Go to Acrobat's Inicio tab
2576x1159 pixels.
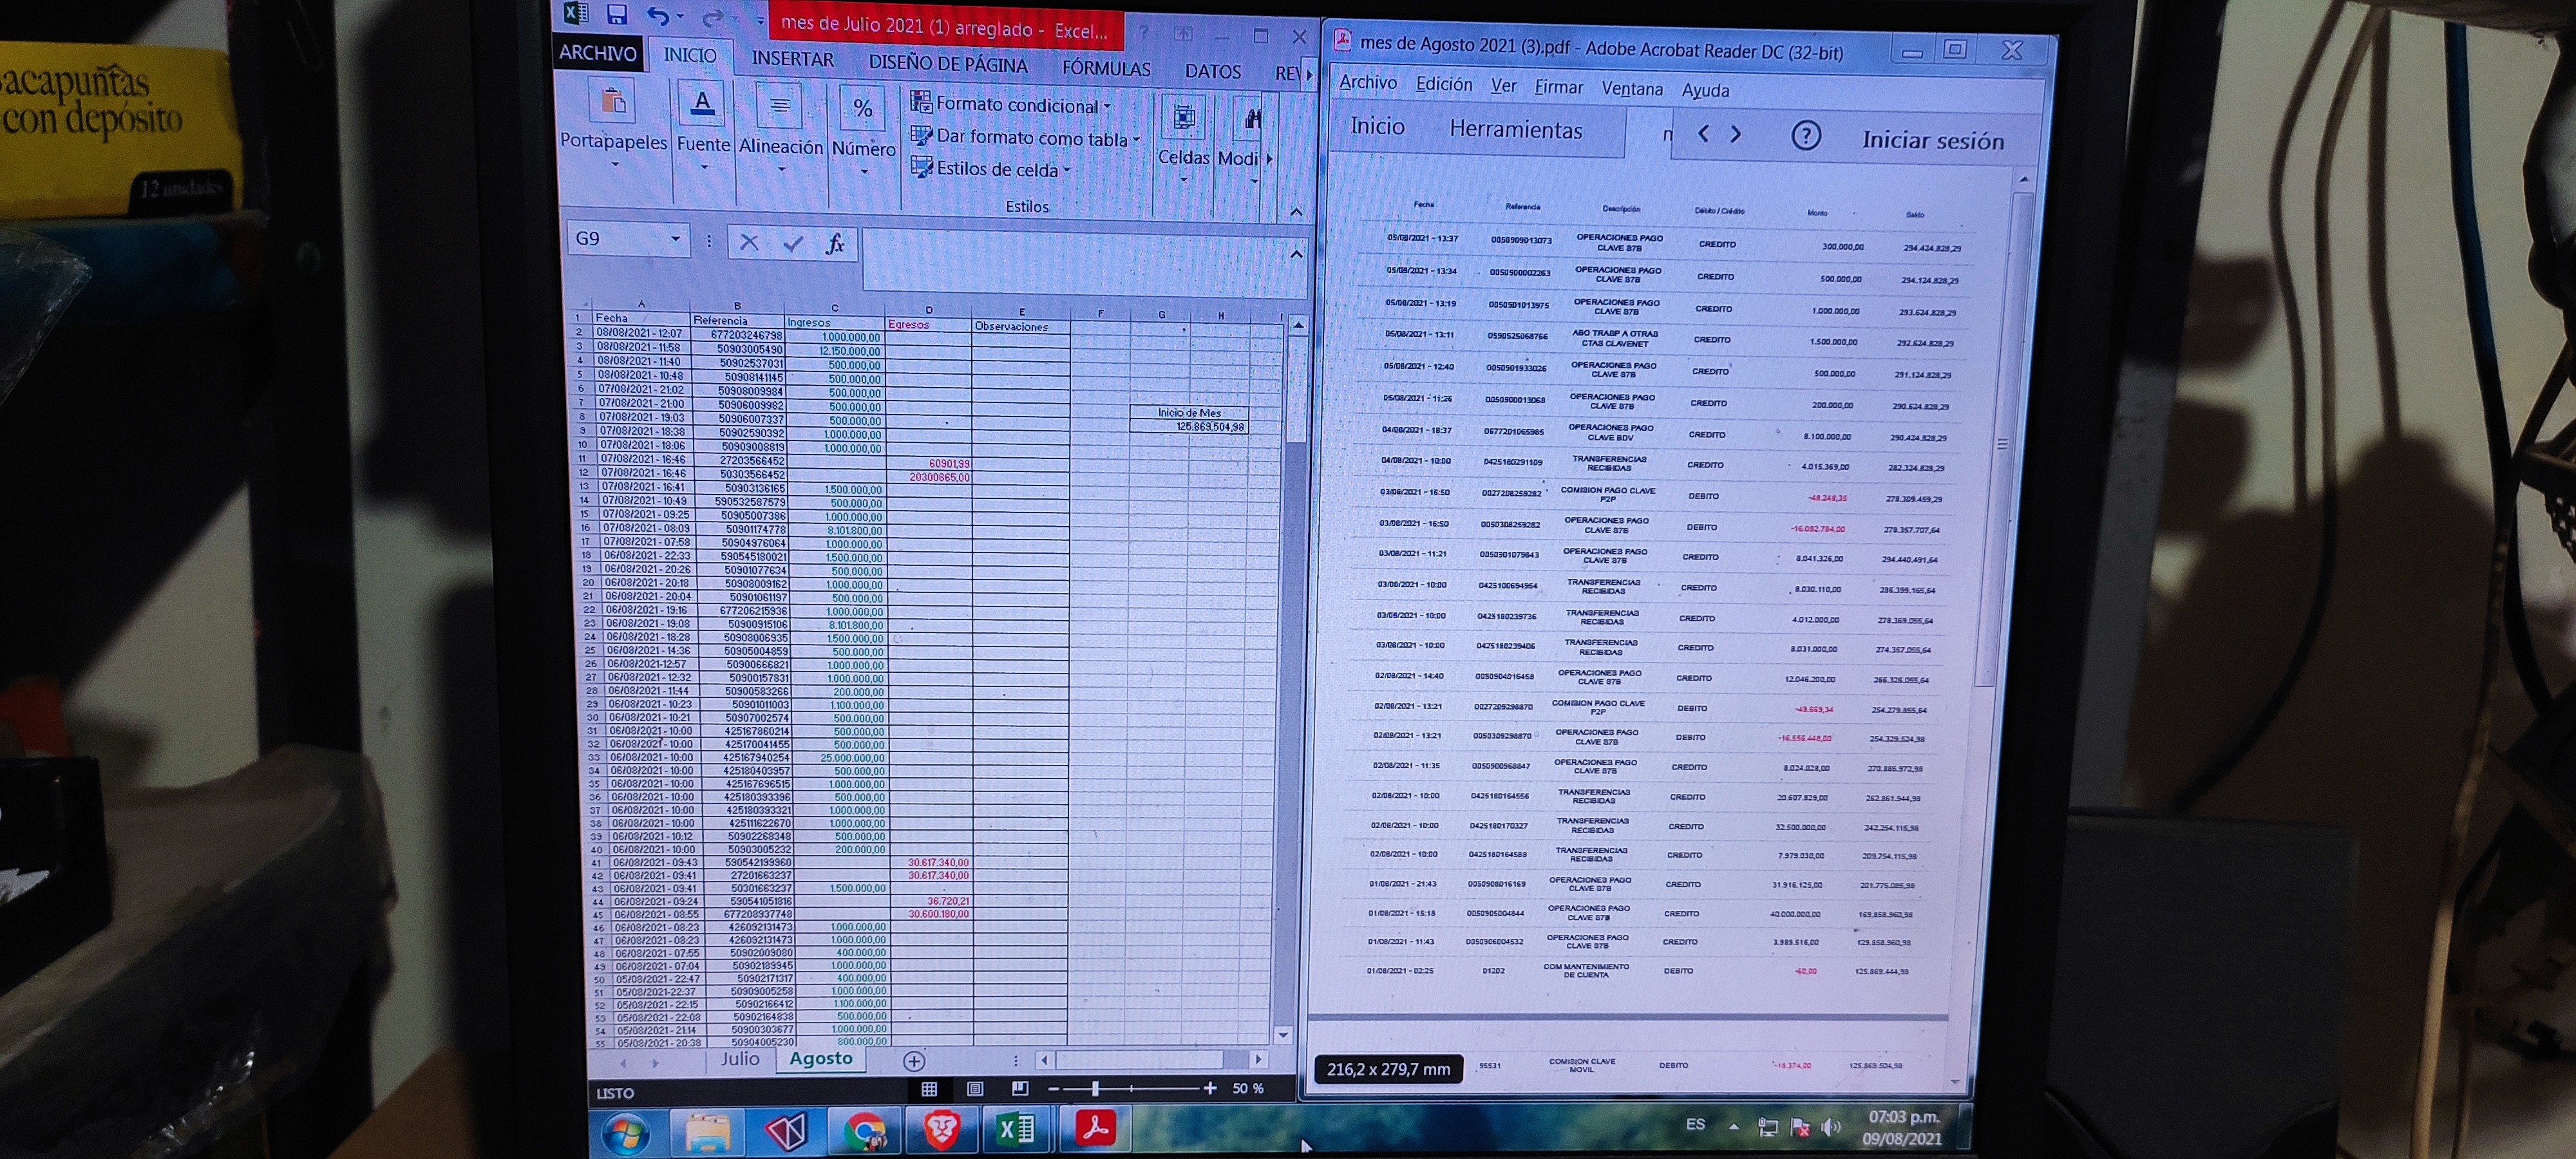click(1377, 126)
